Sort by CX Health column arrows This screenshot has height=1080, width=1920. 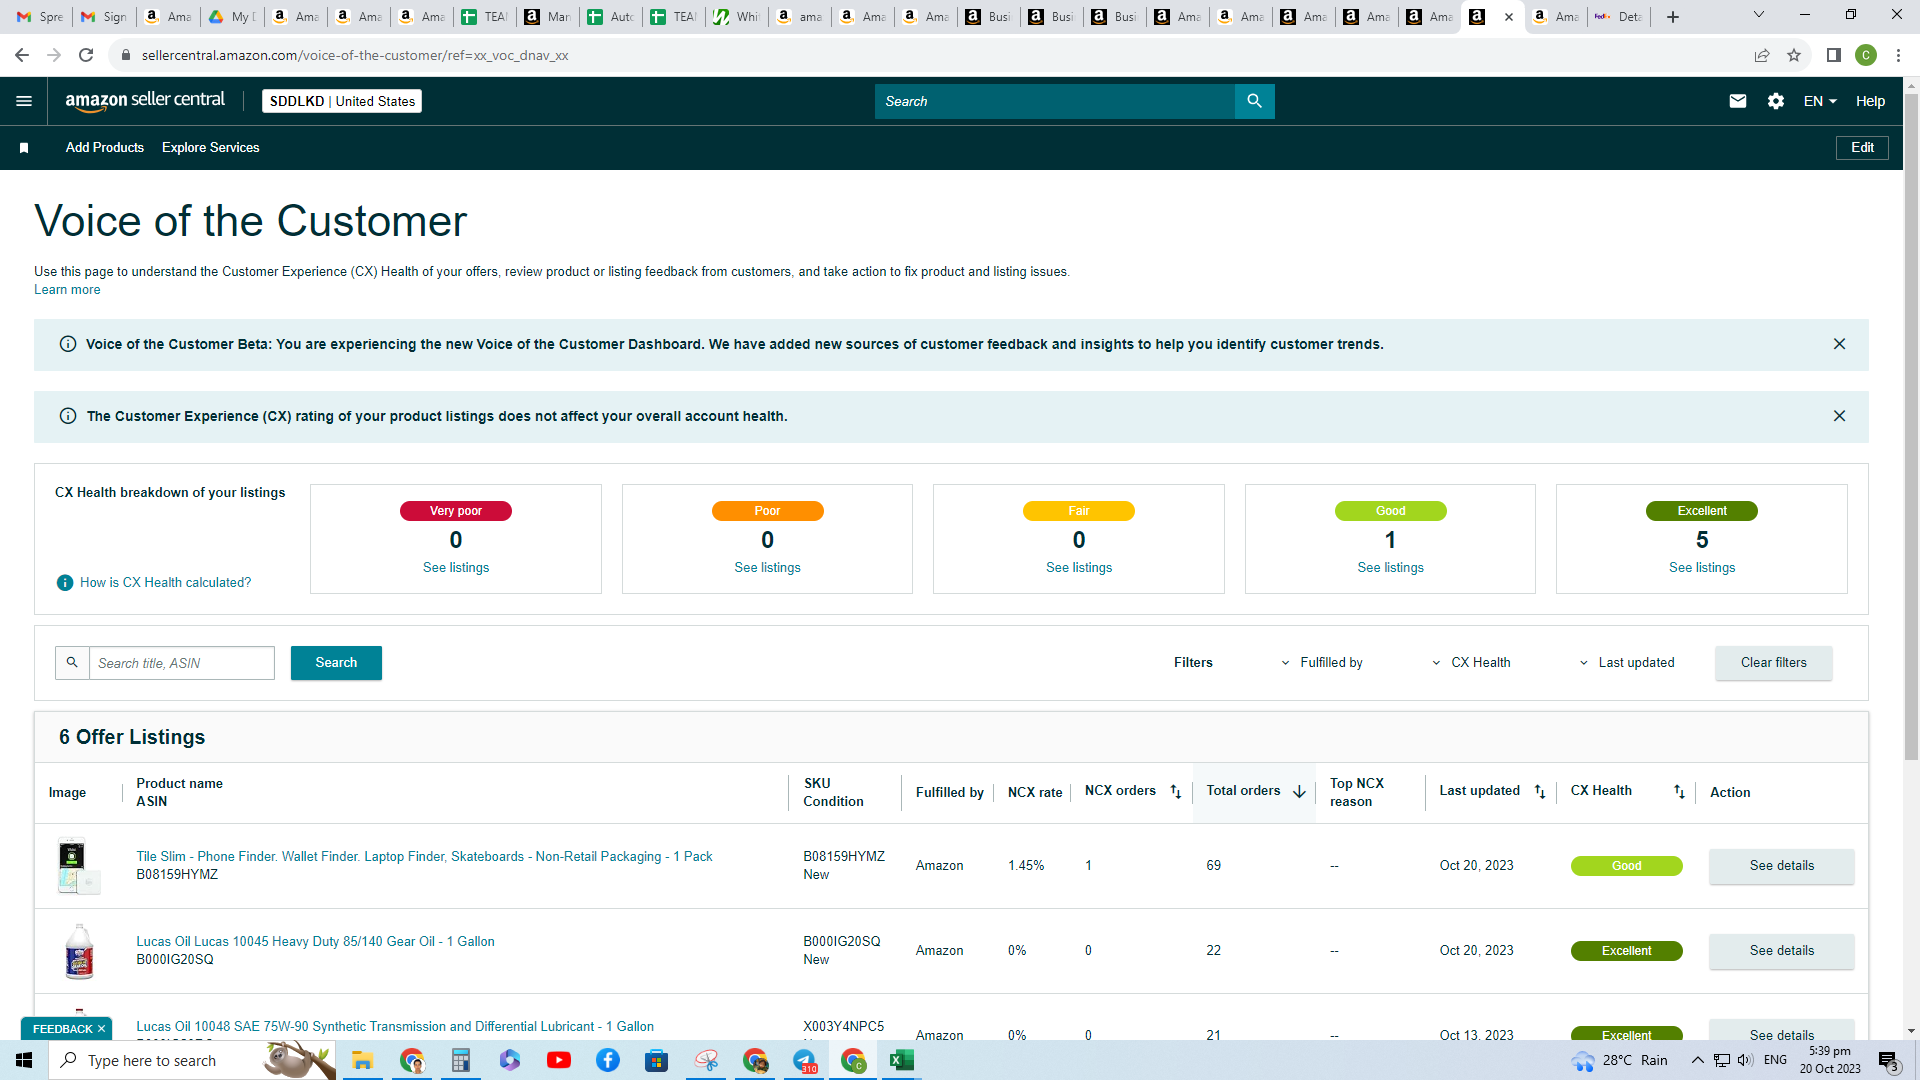1679,792
